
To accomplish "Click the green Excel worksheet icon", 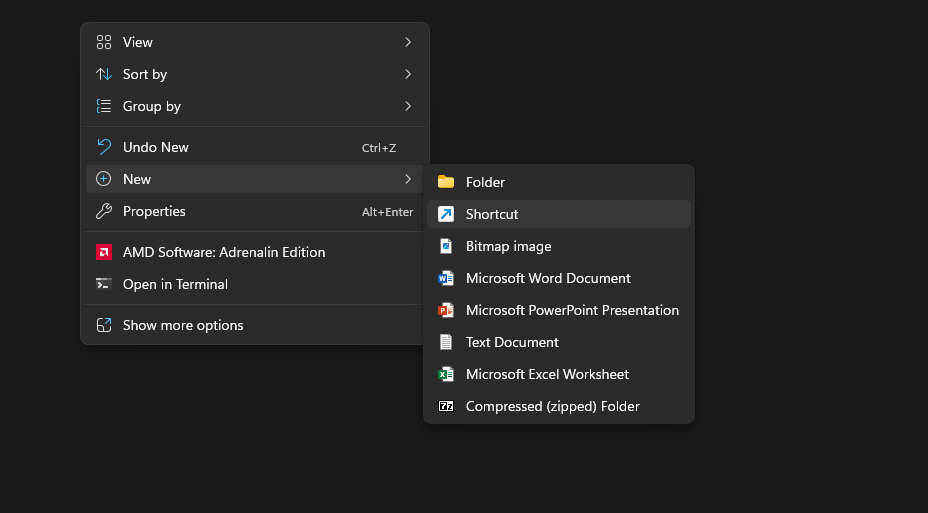I will click(446, 374).
